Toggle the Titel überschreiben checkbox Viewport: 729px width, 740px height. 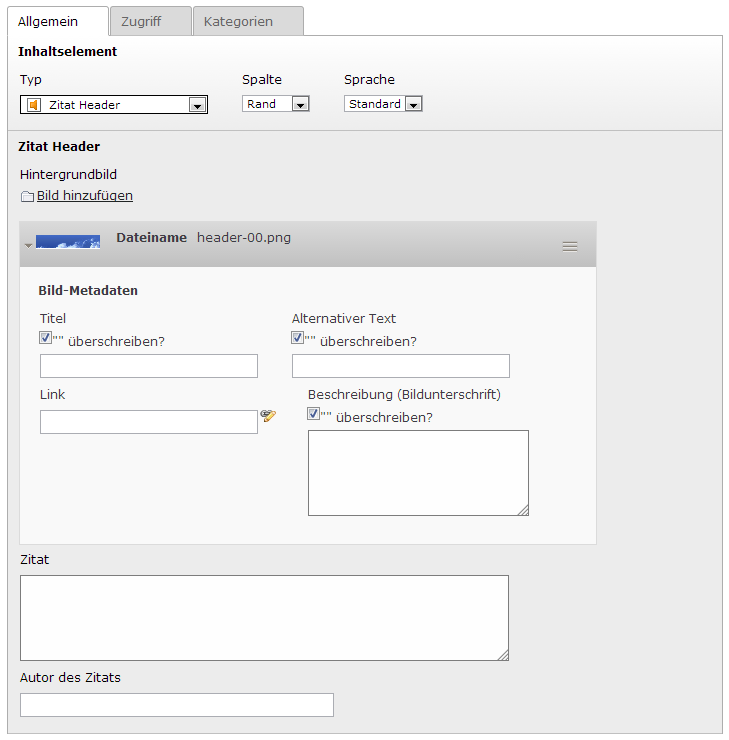click(x=46, y=338)
